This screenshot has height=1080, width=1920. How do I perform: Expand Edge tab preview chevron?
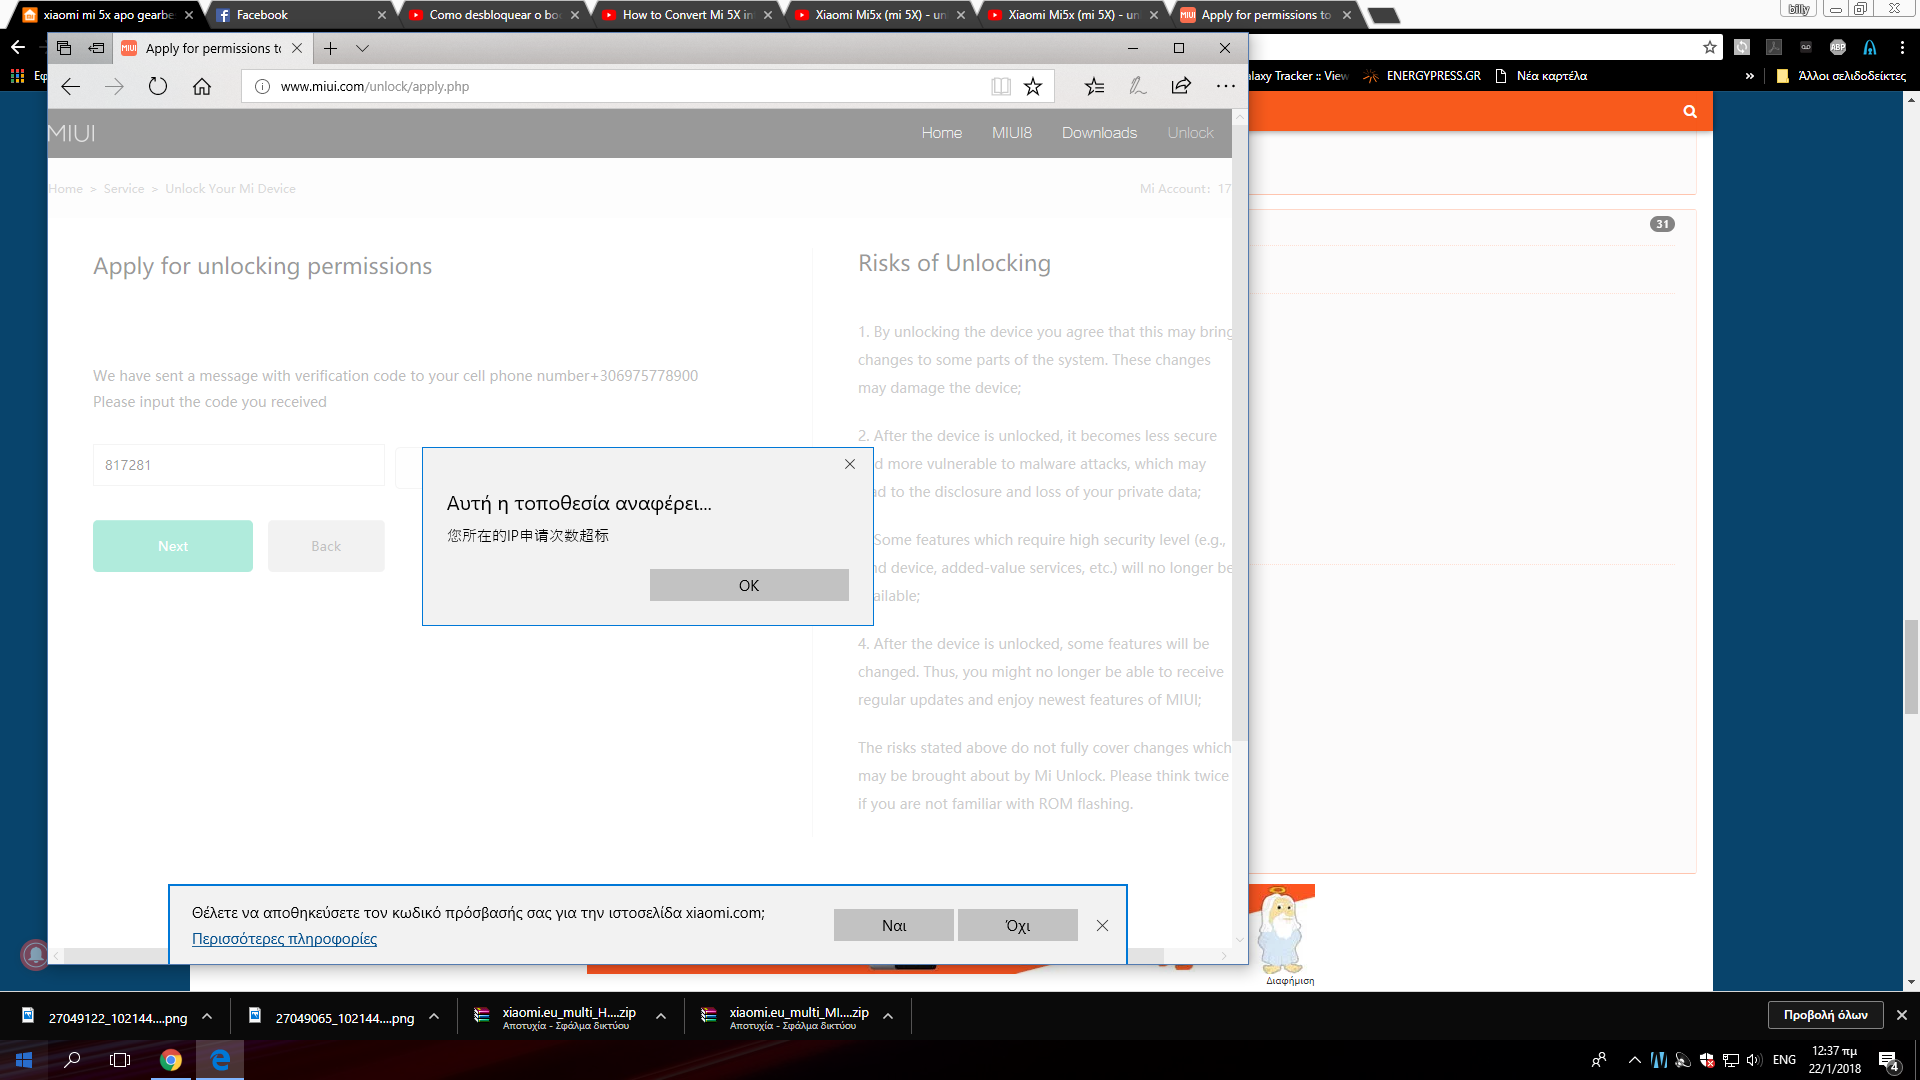coord(362,48)
